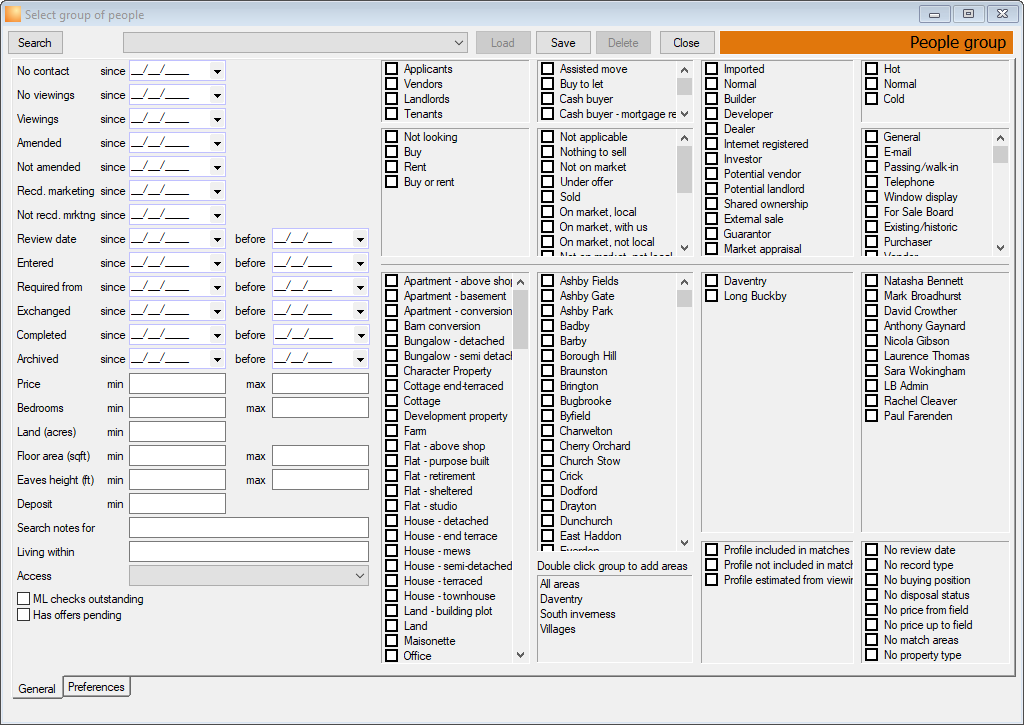
Task: Click the Price min input field
Action: pos(178,384)
